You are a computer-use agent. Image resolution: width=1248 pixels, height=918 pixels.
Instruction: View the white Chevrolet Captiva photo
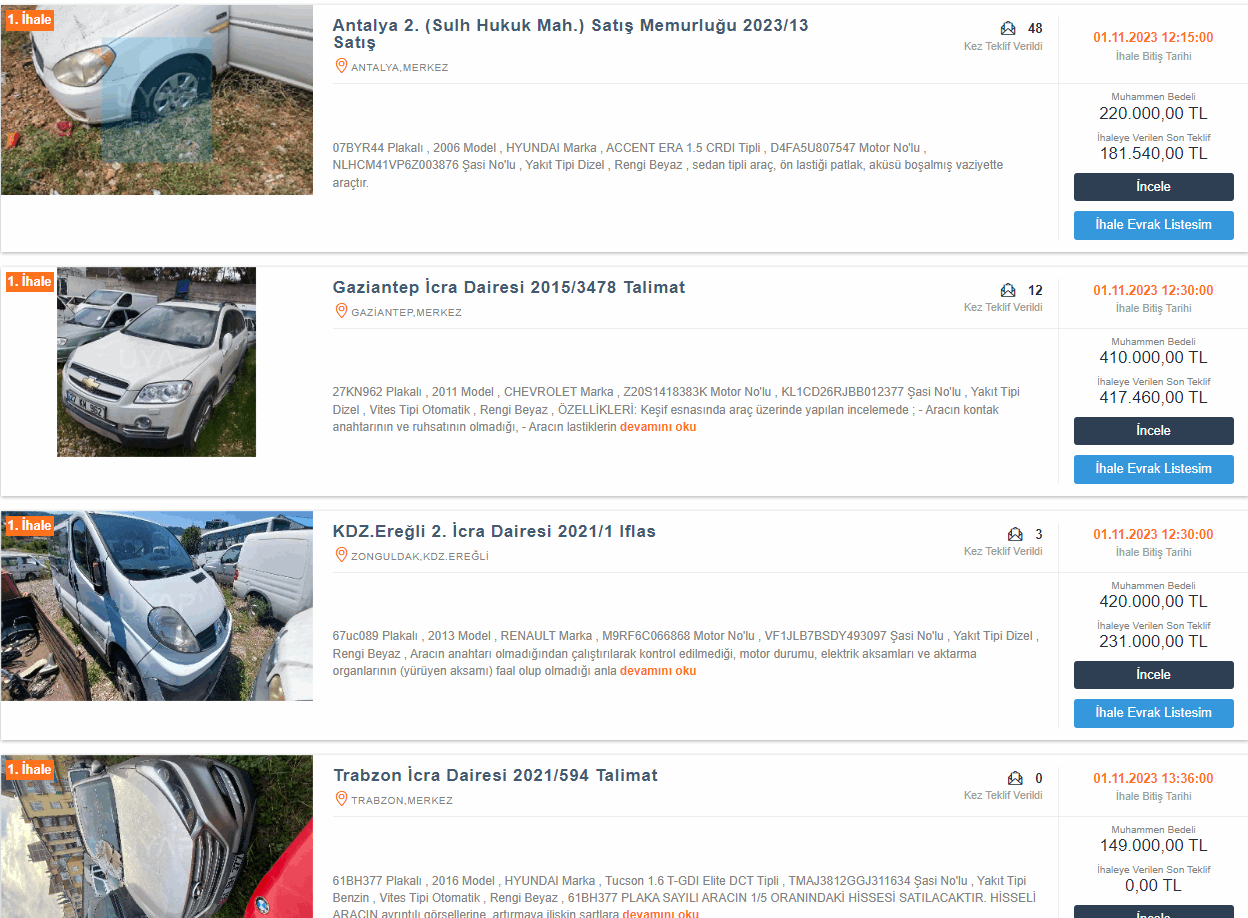coord(156,362)
